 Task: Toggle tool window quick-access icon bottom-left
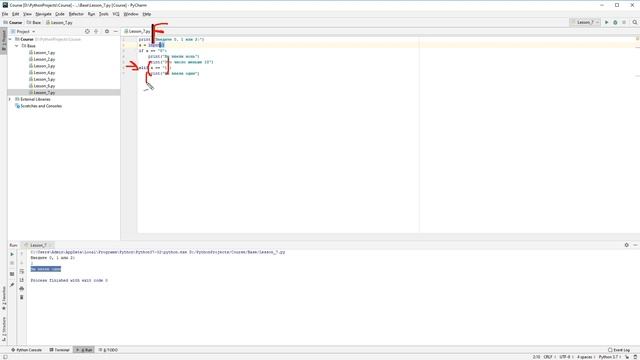pos(4,357)
